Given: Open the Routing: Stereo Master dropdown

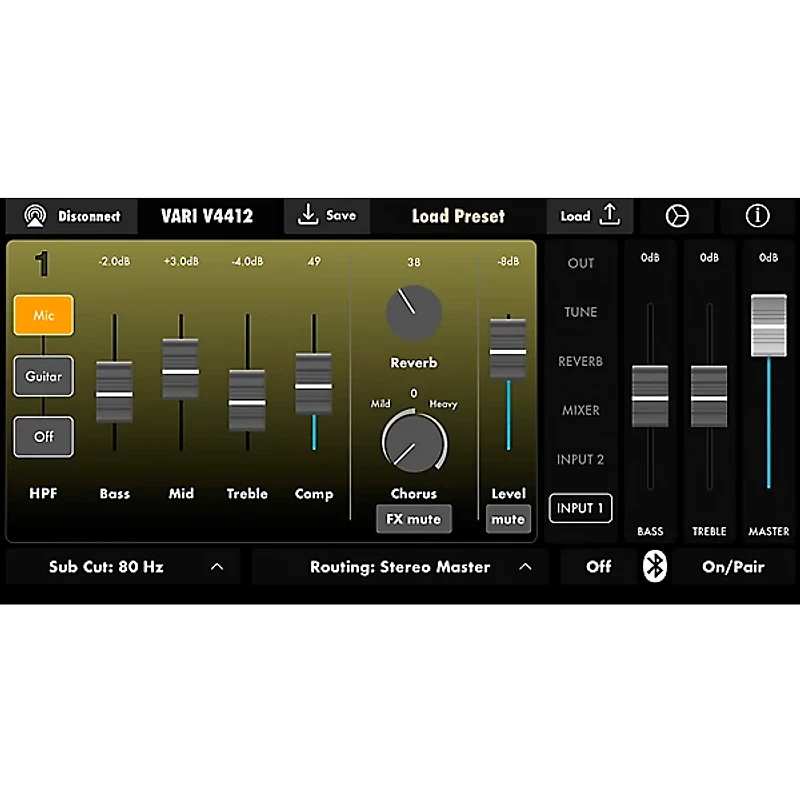Looking at the screenshot, I should (x=400, y=566).
